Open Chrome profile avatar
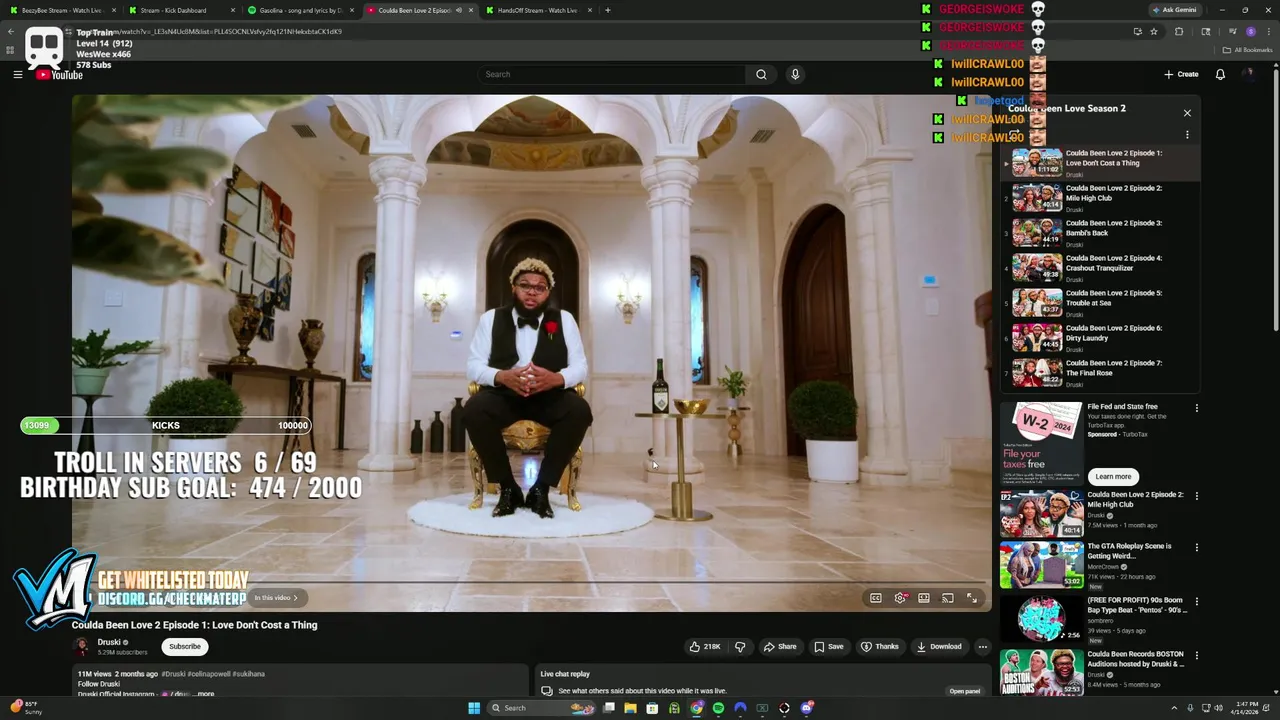 (1250, 32)
